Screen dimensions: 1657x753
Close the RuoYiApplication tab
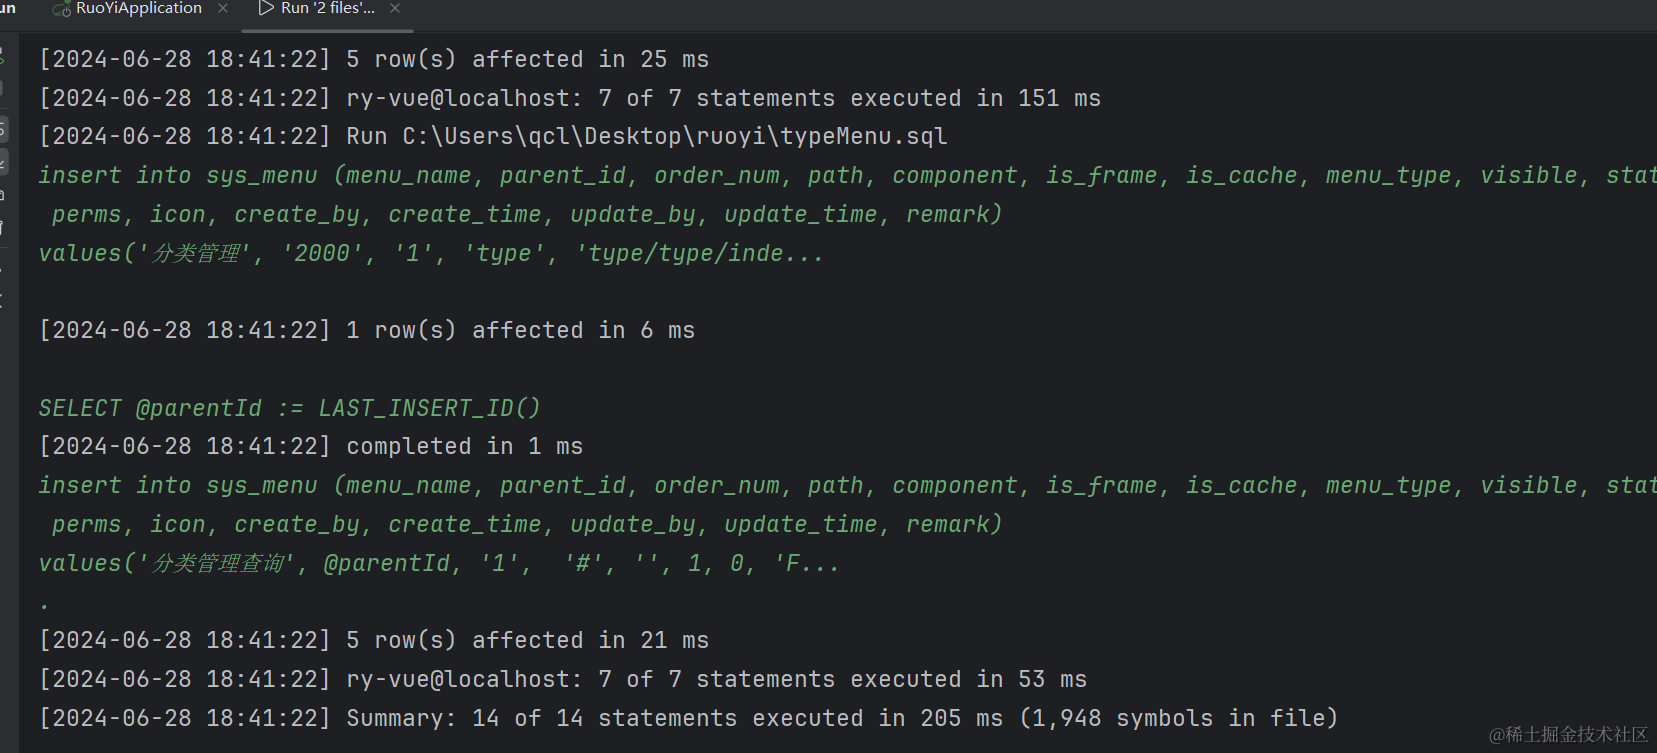click(x=223, y=9)
